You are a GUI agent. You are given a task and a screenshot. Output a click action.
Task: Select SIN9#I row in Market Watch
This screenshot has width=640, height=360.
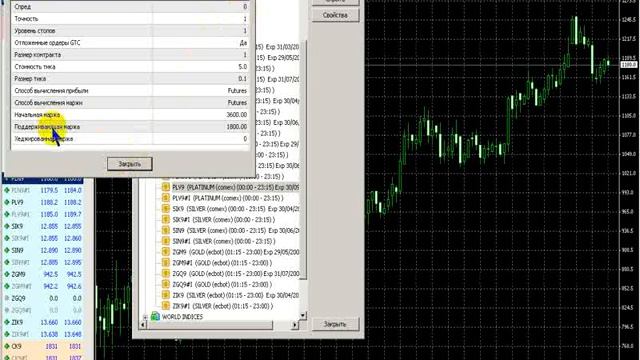(43, 262)
